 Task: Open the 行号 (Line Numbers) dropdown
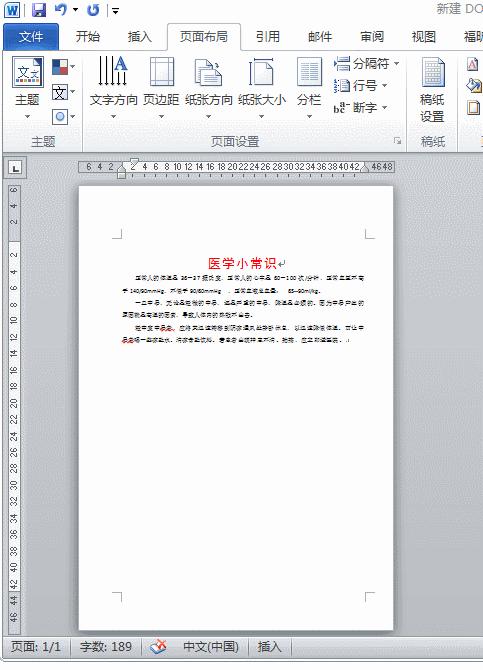360,86
